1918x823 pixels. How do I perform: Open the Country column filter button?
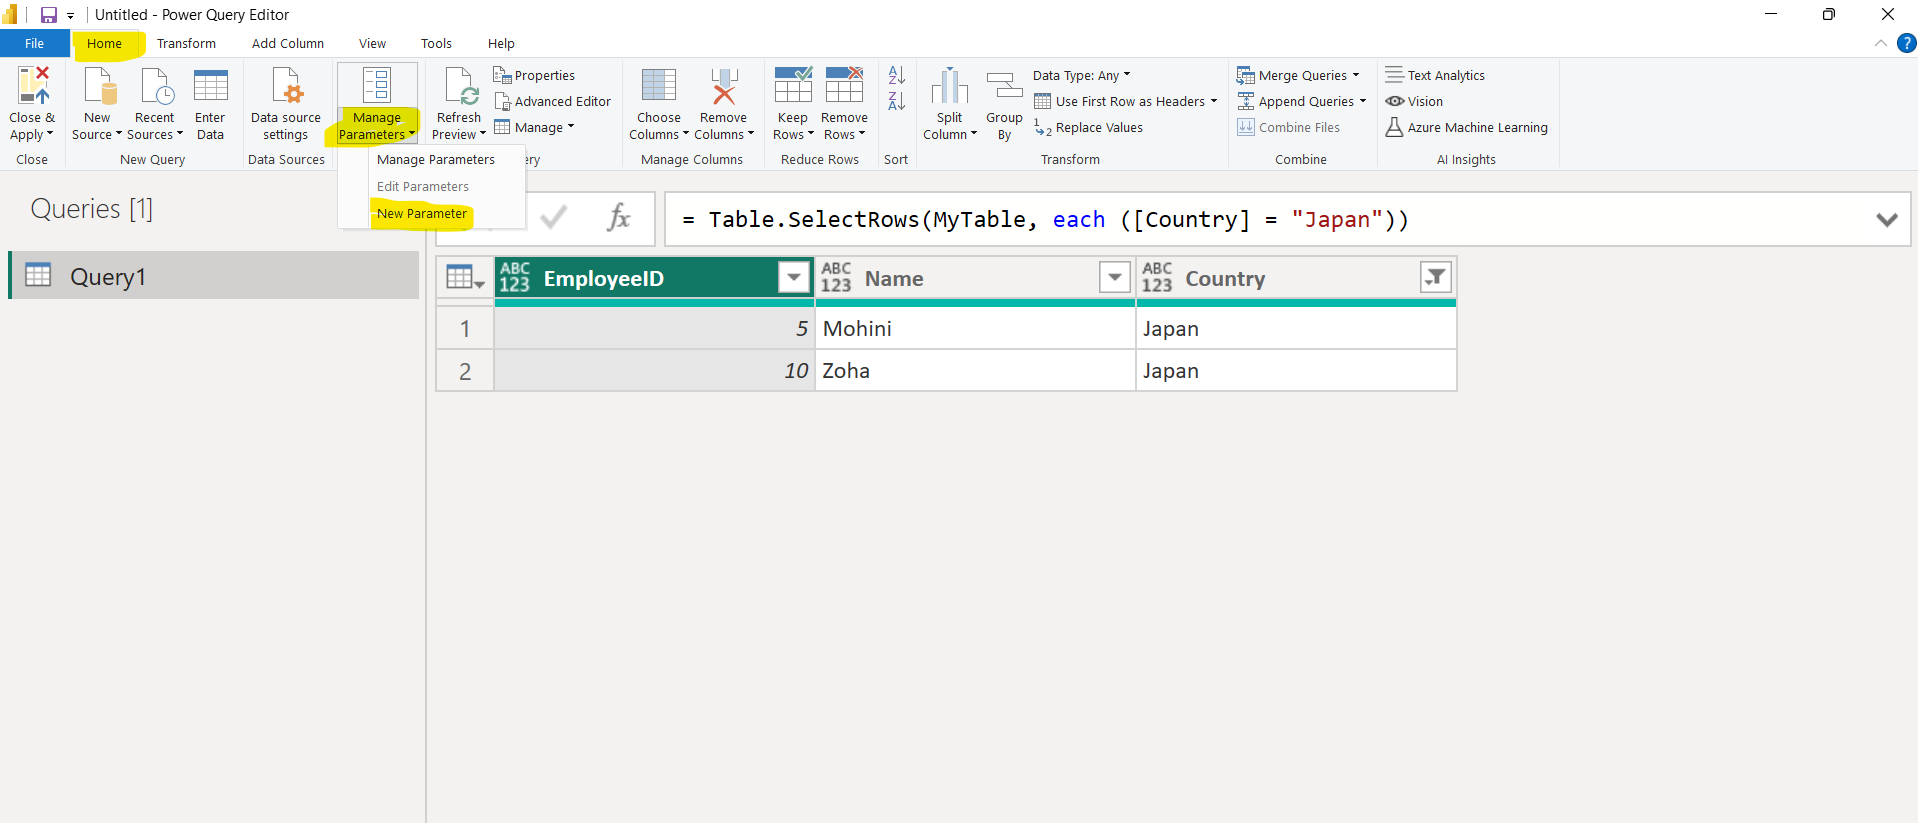[1435, 277]
